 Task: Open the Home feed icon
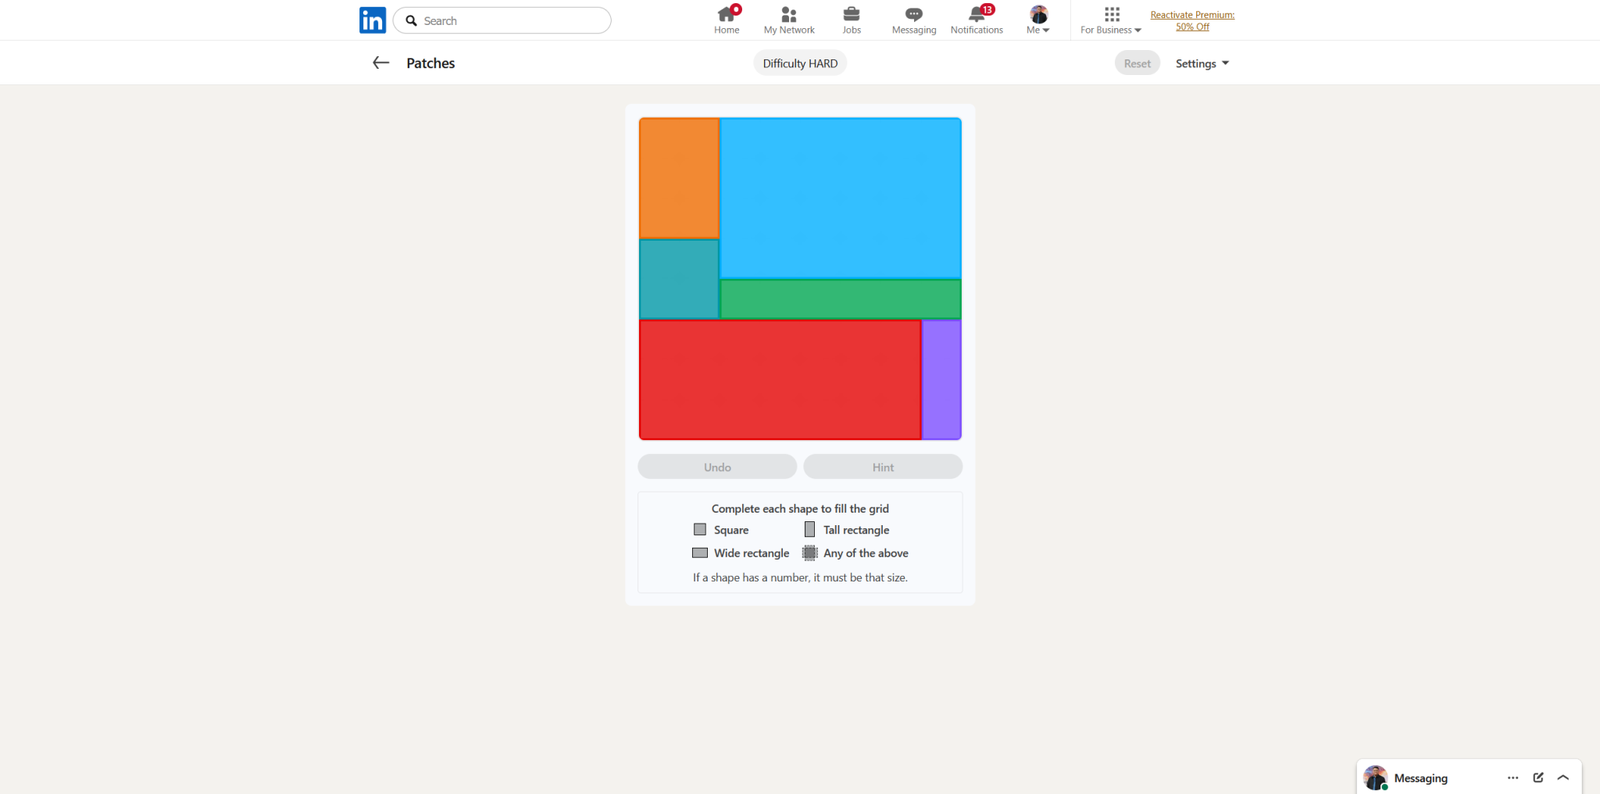point(726,15)
